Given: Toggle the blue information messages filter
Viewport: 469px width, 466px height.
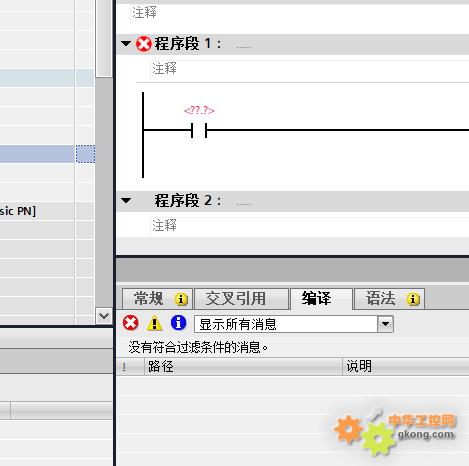Looking at the screenshot, I should 179,323.
